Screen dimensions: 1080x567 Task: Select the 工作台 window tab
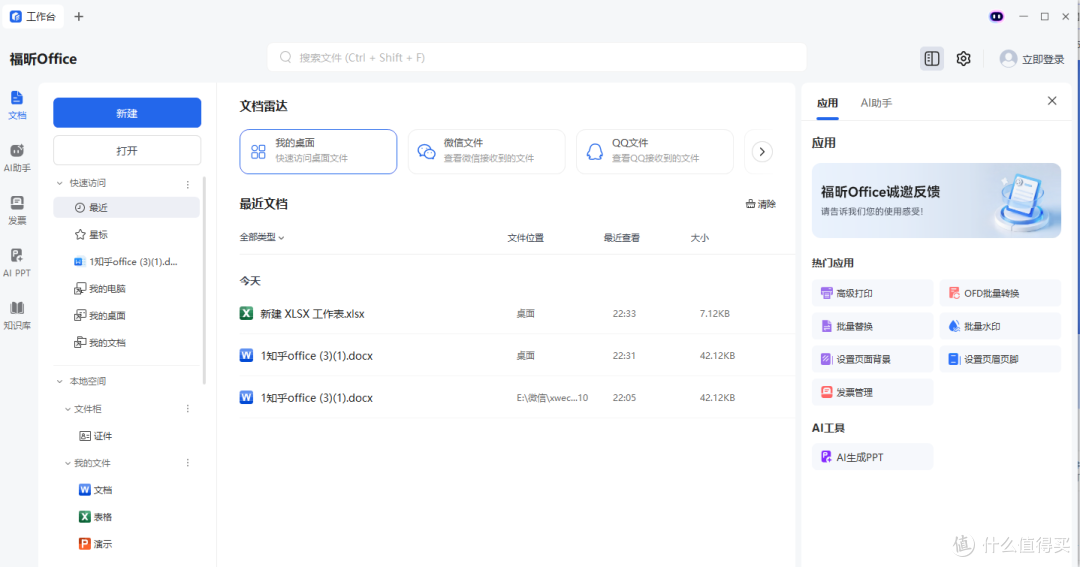tap(33, 17)
